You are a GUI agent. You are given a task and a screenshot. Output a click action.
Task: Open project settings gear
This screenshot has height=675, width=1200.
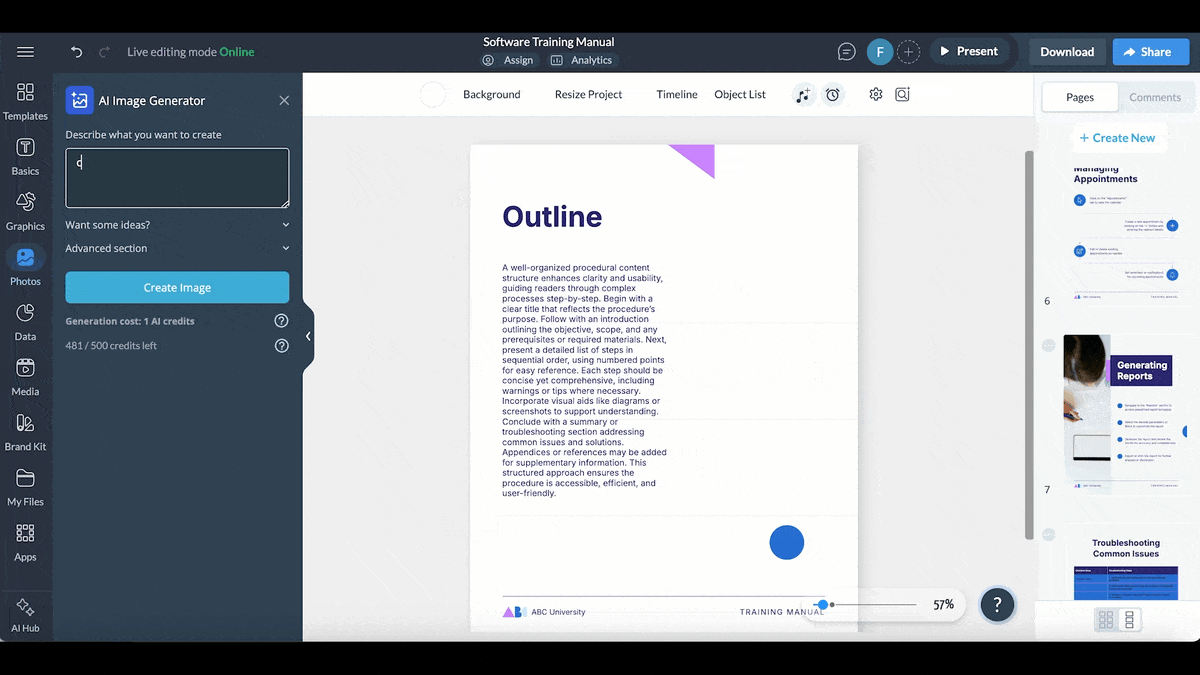click(x=875, y=93)
